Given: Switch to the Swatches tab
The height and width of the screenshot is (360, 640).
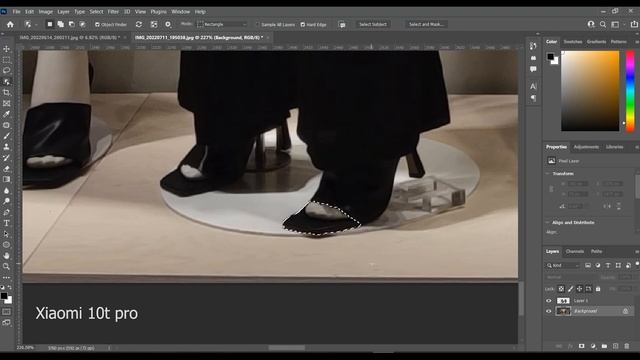Looking at the screenshot, I should point(573,42).
